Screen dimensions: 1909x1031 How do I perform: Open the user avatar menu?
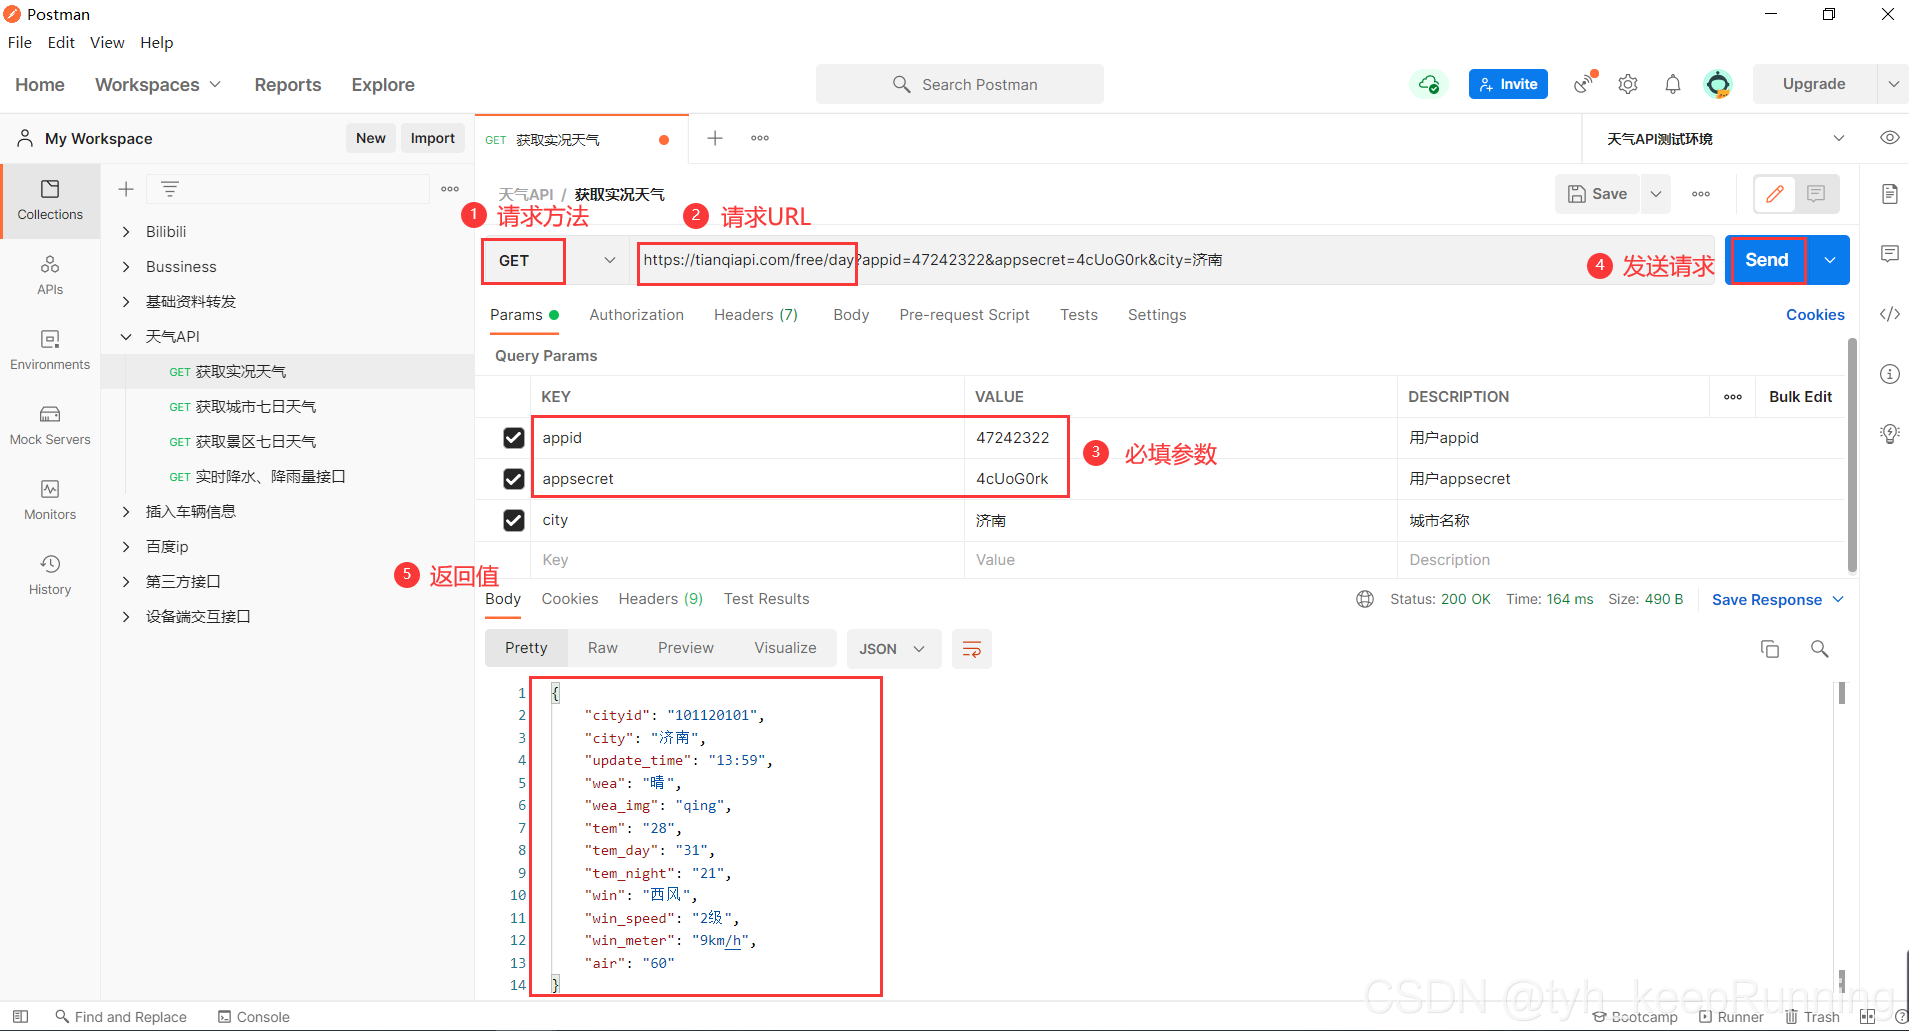pos(1718,84)
